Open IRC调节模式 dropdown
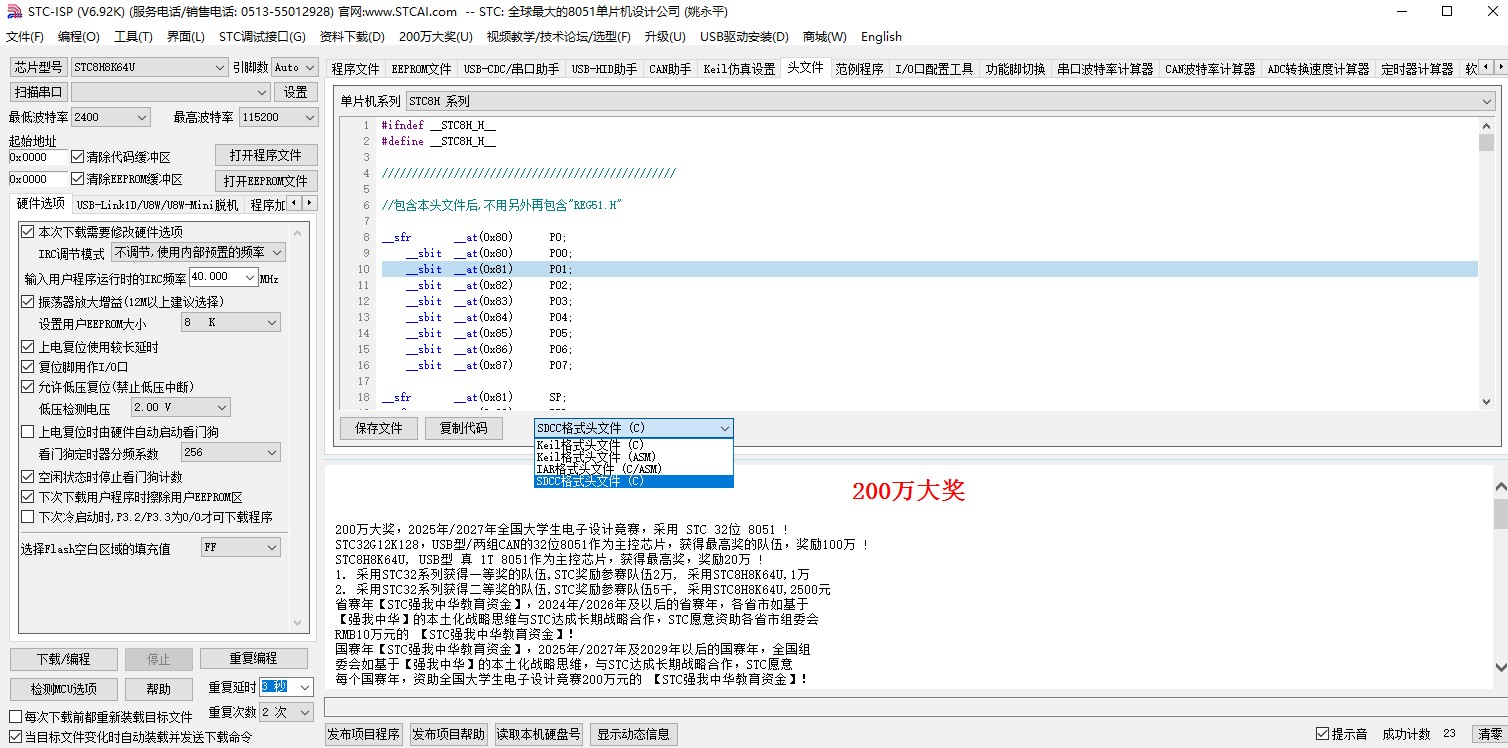The height and width of the screenshot is (748, 1508). click(x=198, y=253)
